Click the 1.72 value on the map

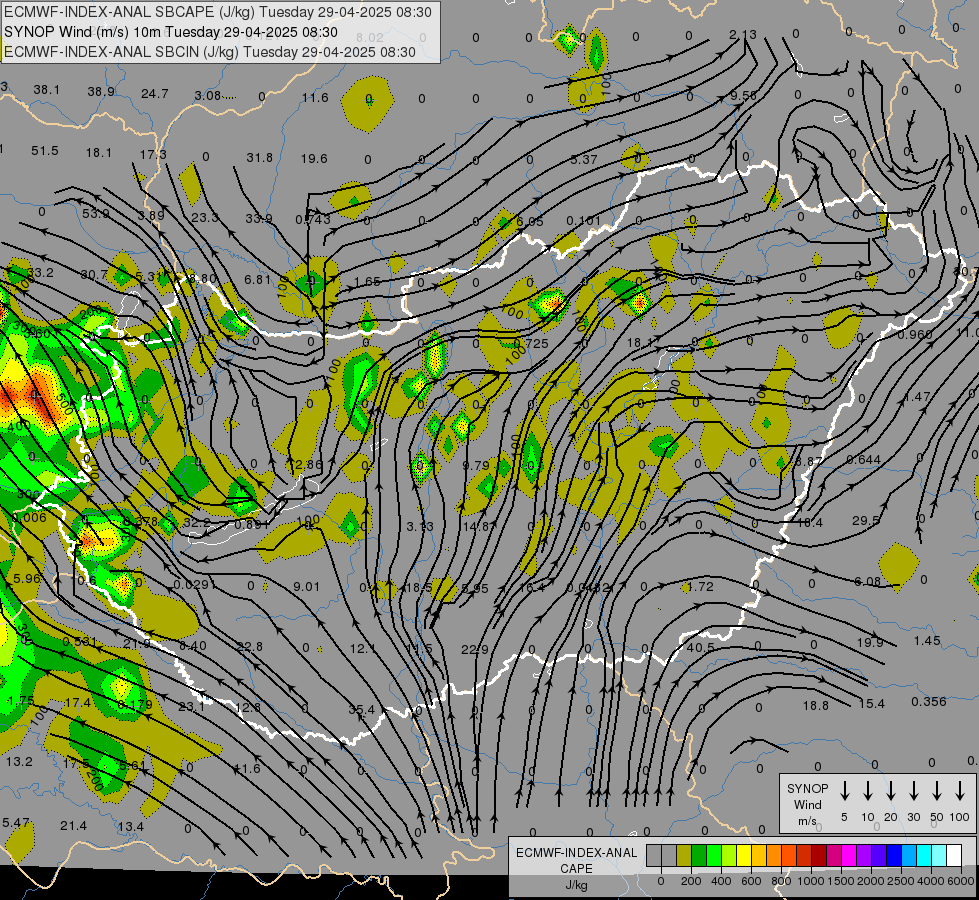[x=699, y=586]
